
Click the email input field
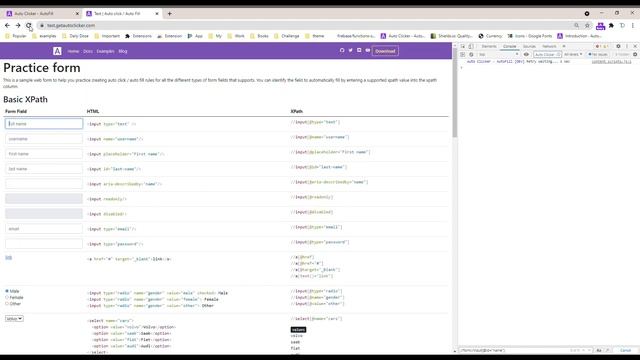(x=44, y=229)
